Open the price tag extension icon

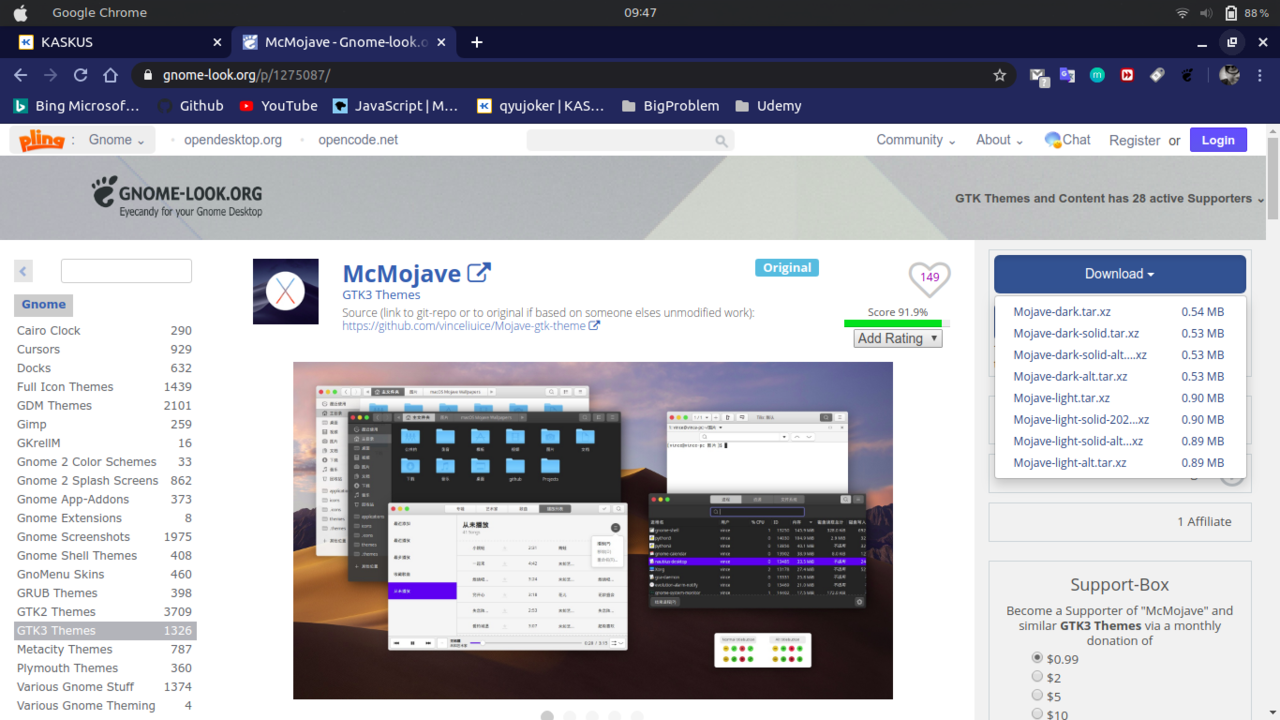tap(1157, 75)
